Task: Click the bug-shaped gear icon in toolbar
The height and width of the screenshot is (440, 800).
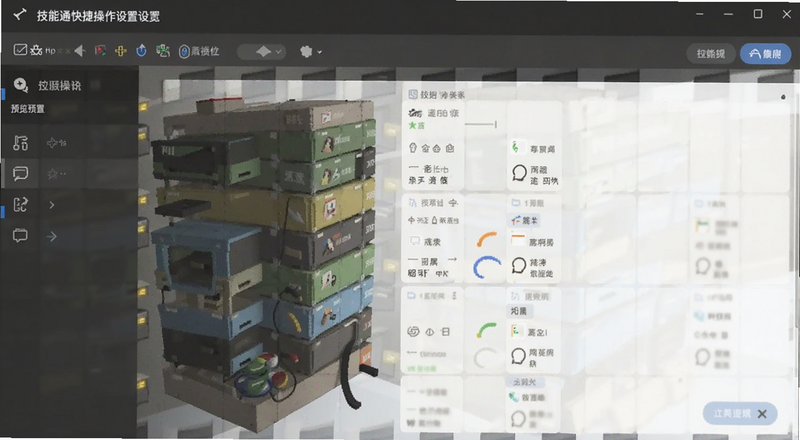Action: click(36, 50)
